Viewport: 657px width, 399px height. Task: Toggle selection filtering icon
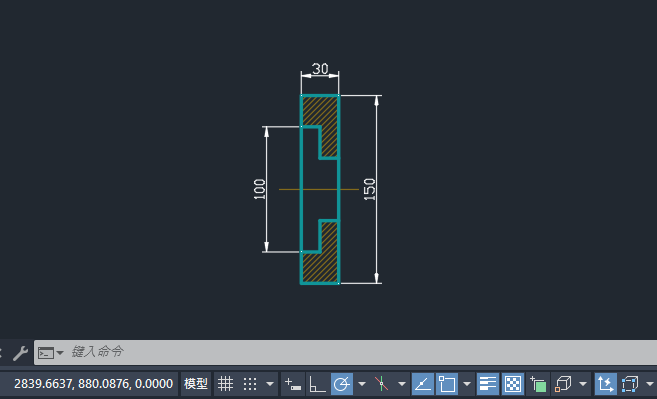(629, 383)
